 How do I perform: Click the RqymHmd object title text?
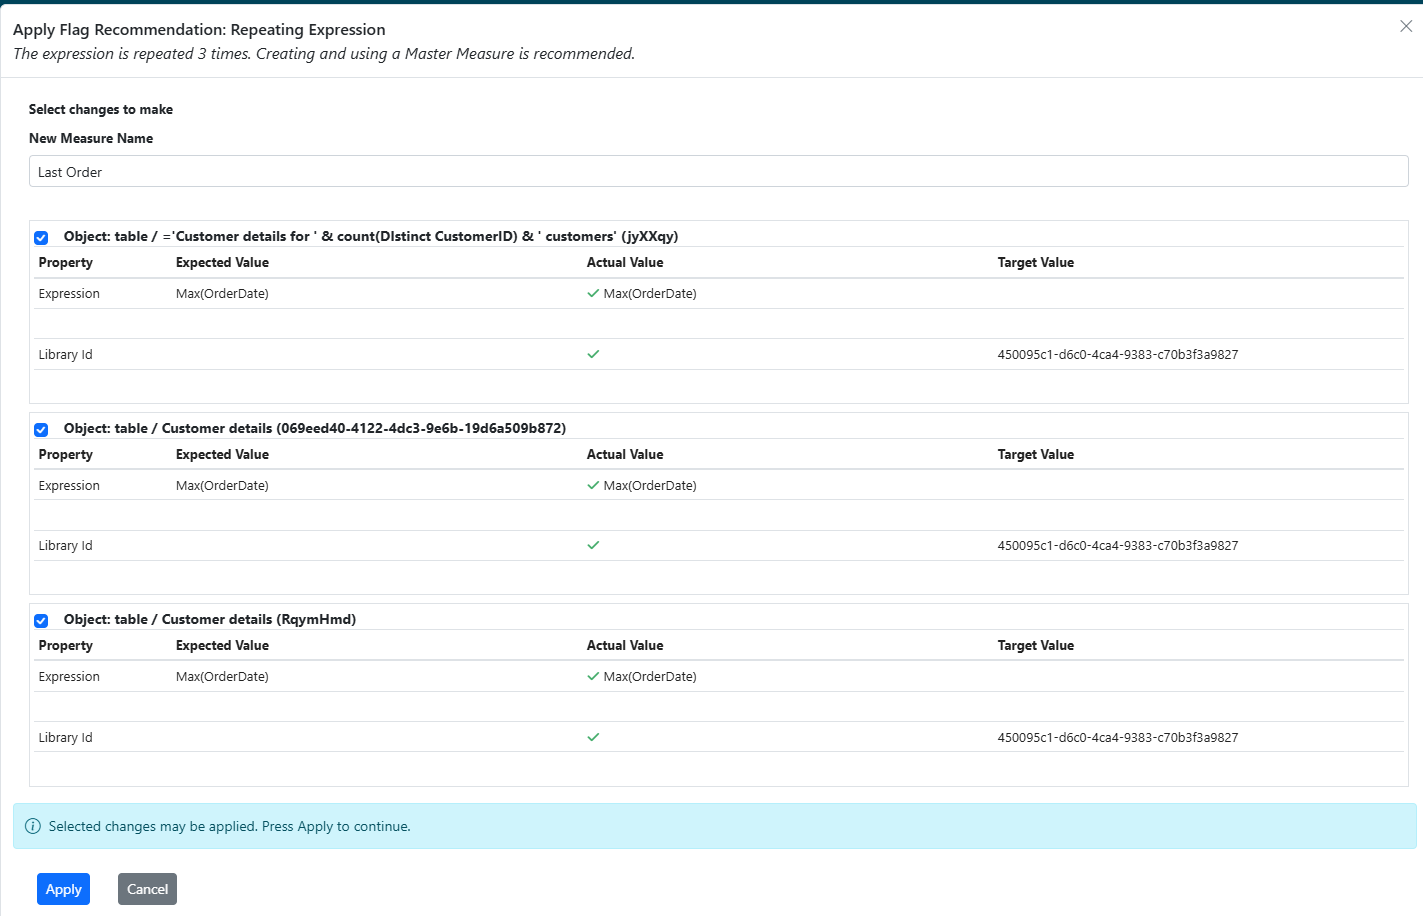209,620
